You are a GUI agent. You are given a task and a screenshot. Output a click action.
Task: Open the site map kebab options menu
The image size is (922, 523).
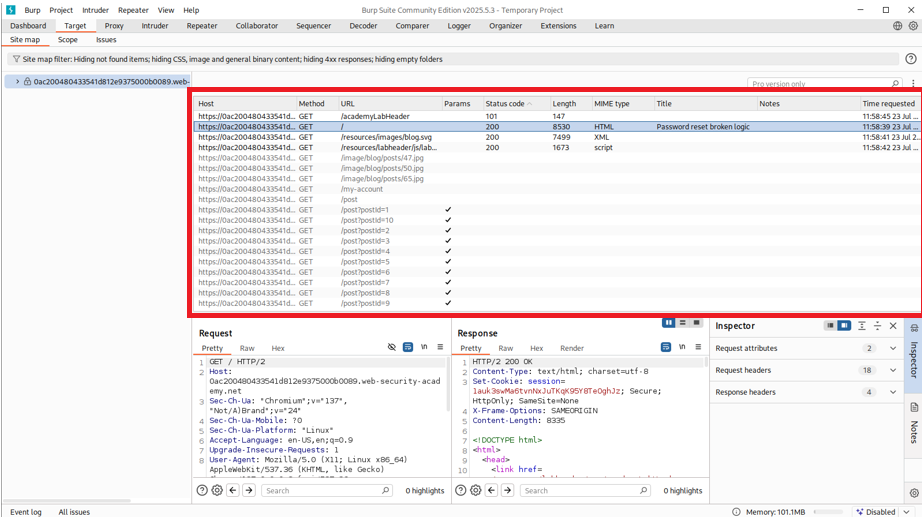pyautogui.click(x=913, y=84)
